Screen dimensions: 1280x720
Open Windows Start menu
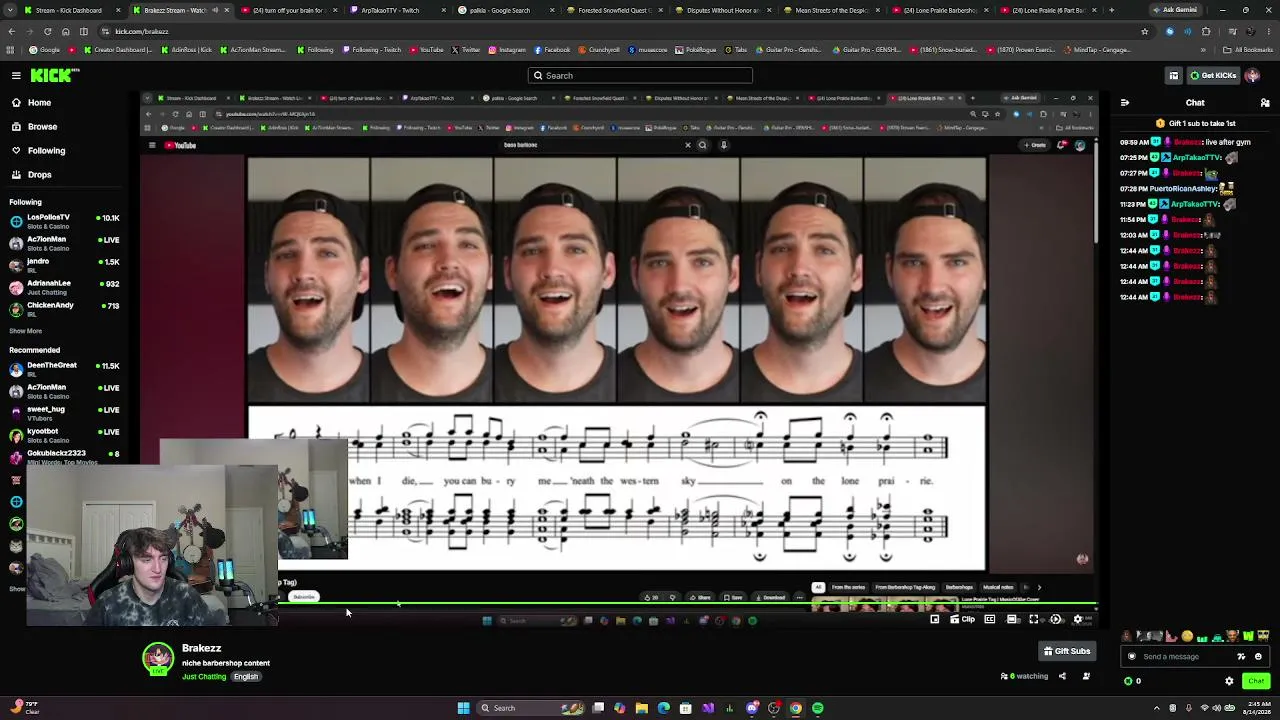click(463, 708)
